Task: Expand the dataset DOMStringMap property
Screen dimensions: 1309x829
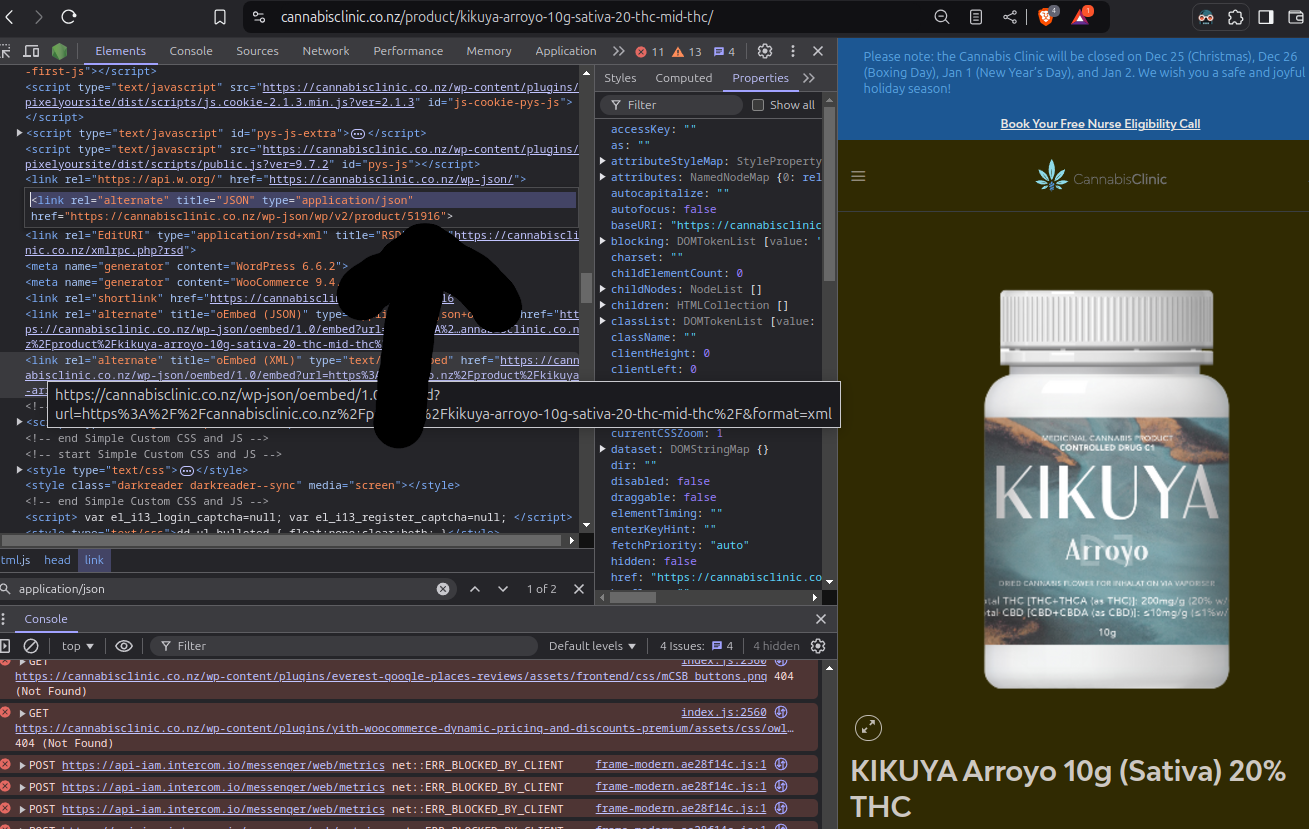Action: point(602,449)
